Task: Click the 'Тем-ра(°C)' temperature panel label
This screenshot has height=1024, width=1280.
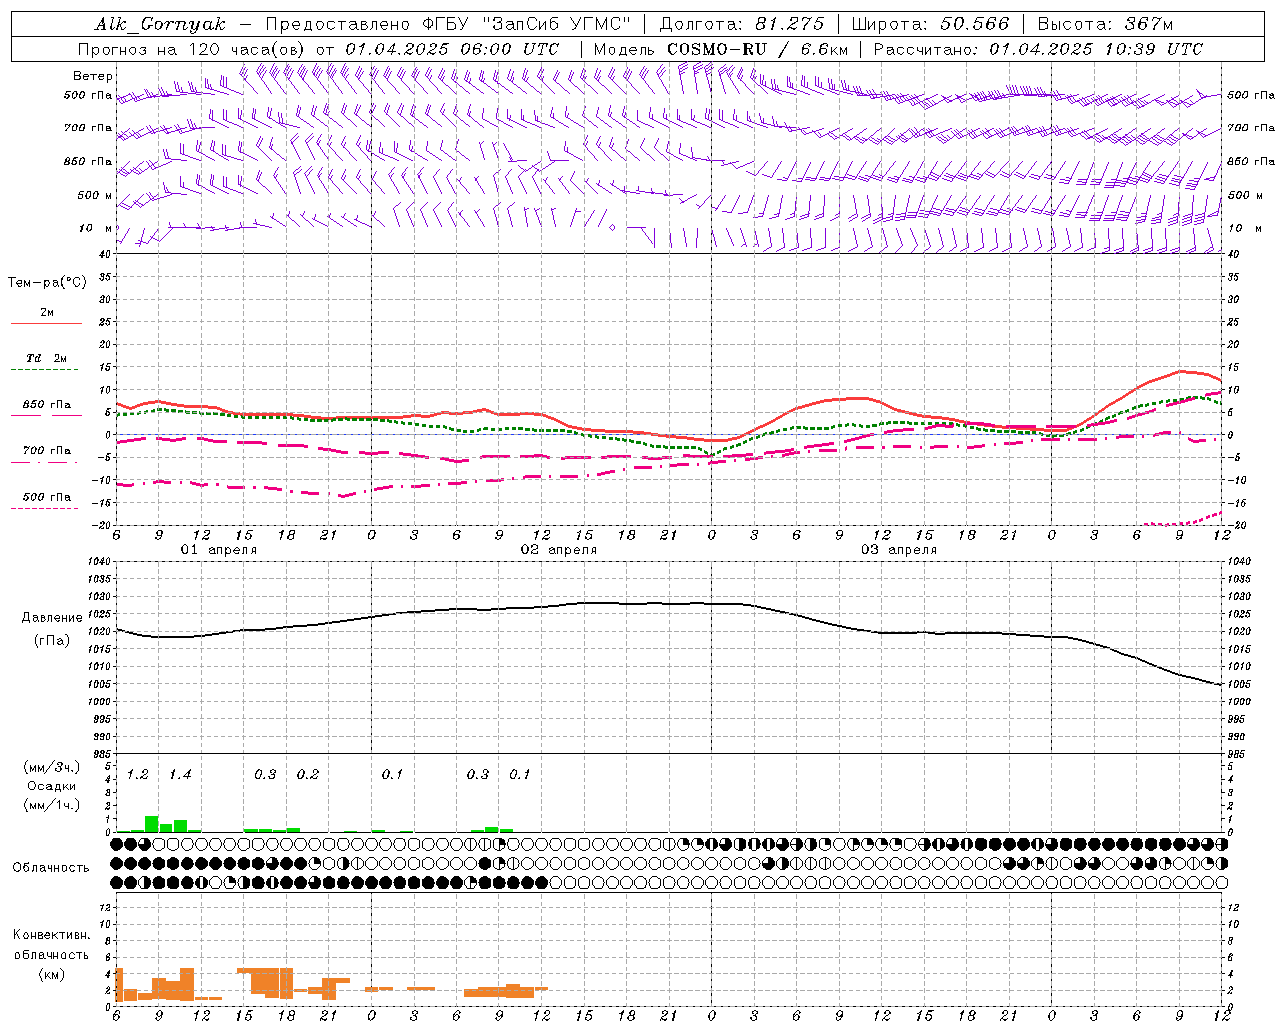Action: 47,282
